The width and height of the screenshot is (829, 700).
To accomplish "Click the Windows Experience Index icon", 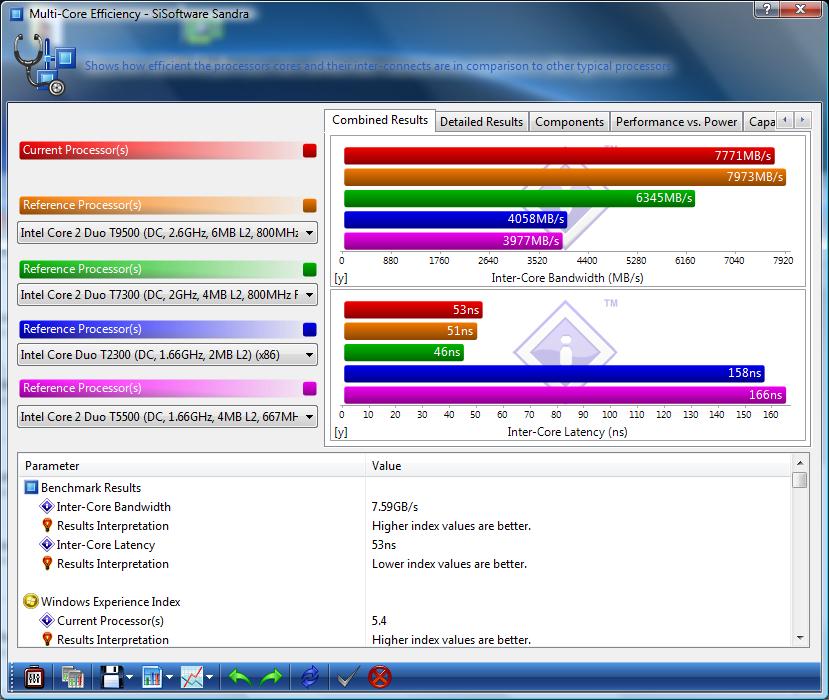I will coord(31,601).
